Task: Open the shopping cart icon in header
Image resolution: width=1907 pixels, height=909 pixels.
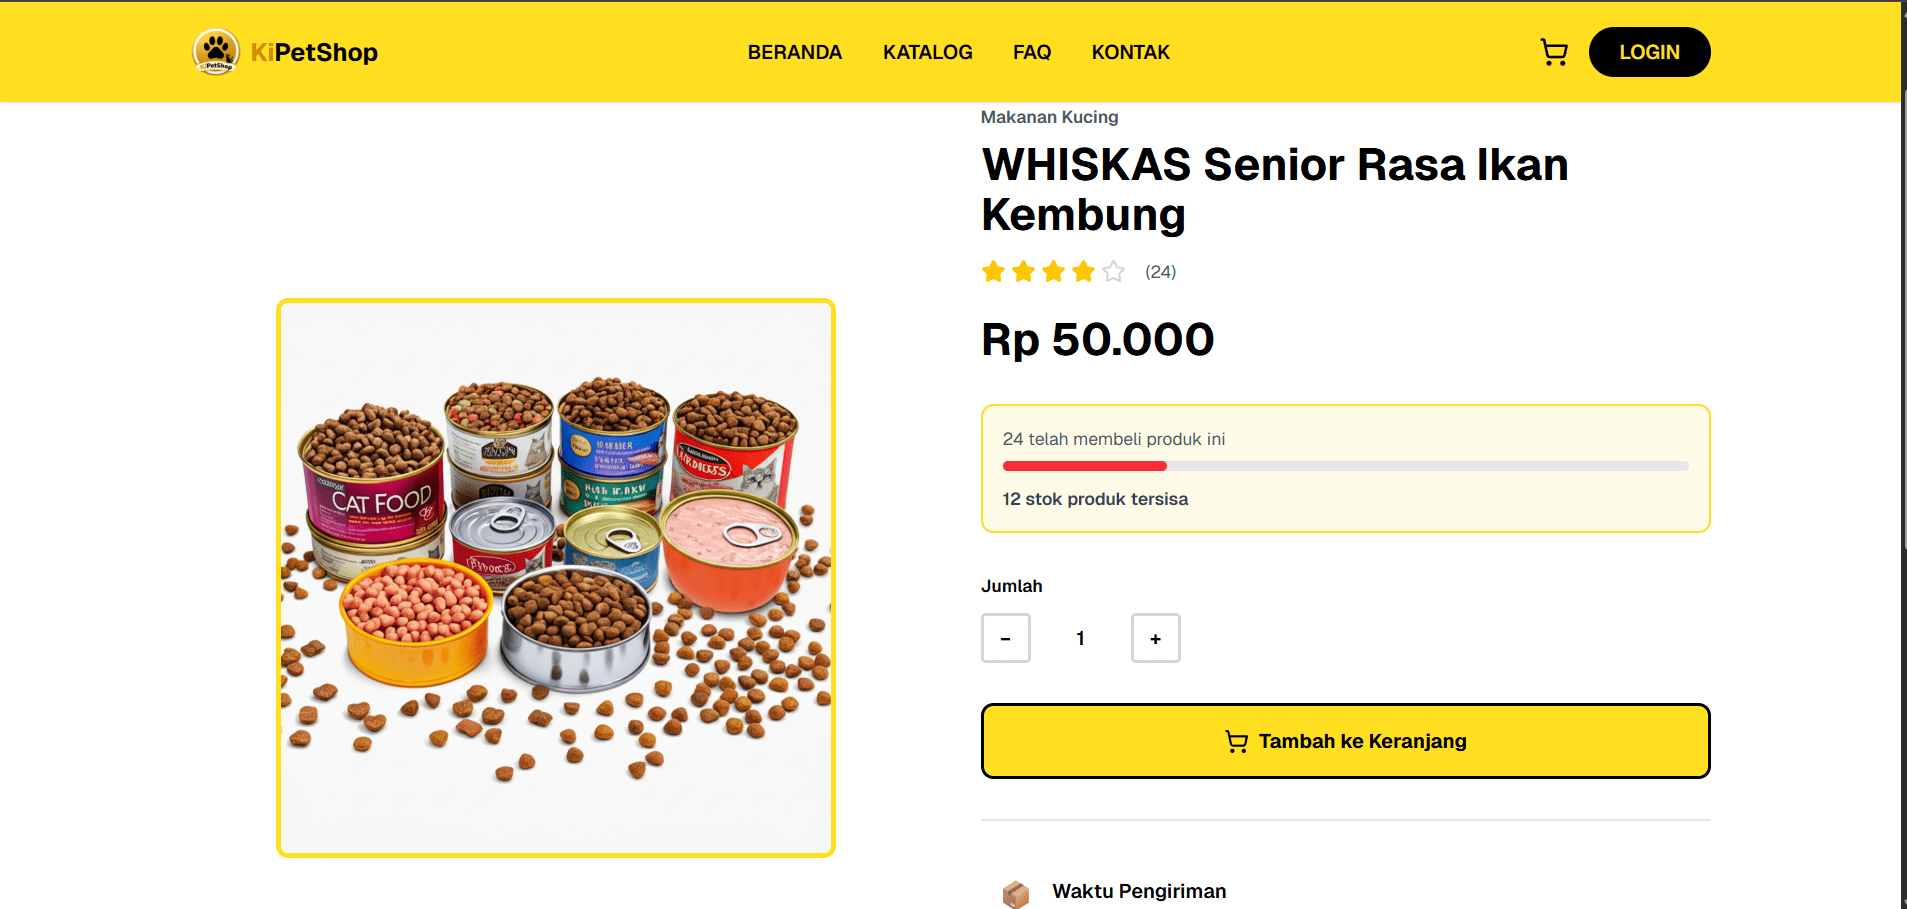Action: 1554,52
